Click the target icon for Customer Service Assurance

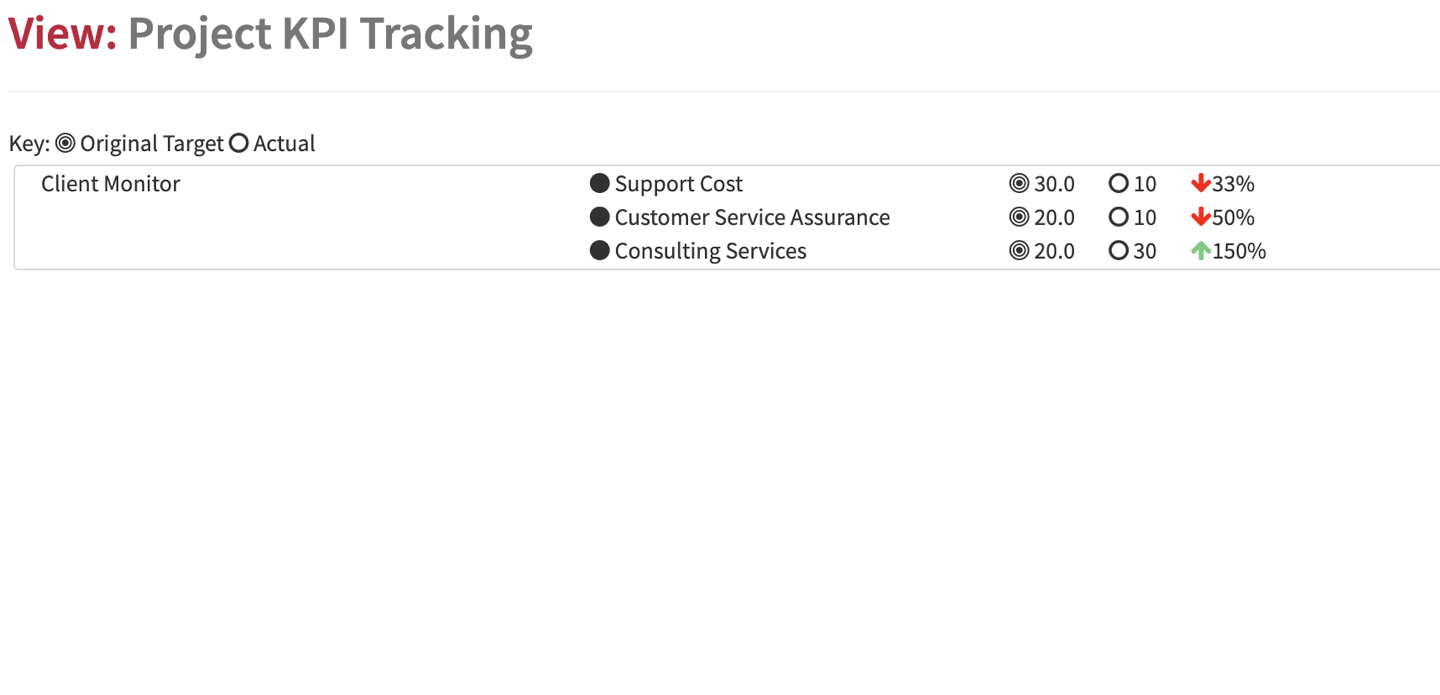(x=1019, y=217)
